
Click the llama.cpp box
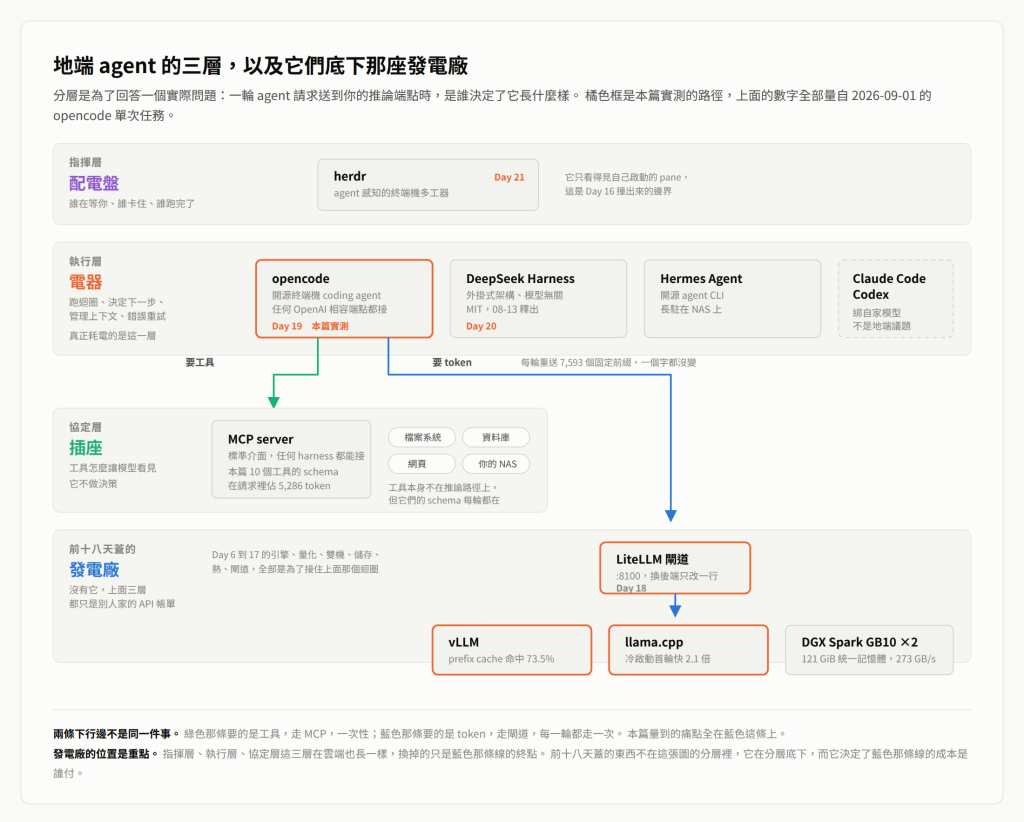point(688,650)
